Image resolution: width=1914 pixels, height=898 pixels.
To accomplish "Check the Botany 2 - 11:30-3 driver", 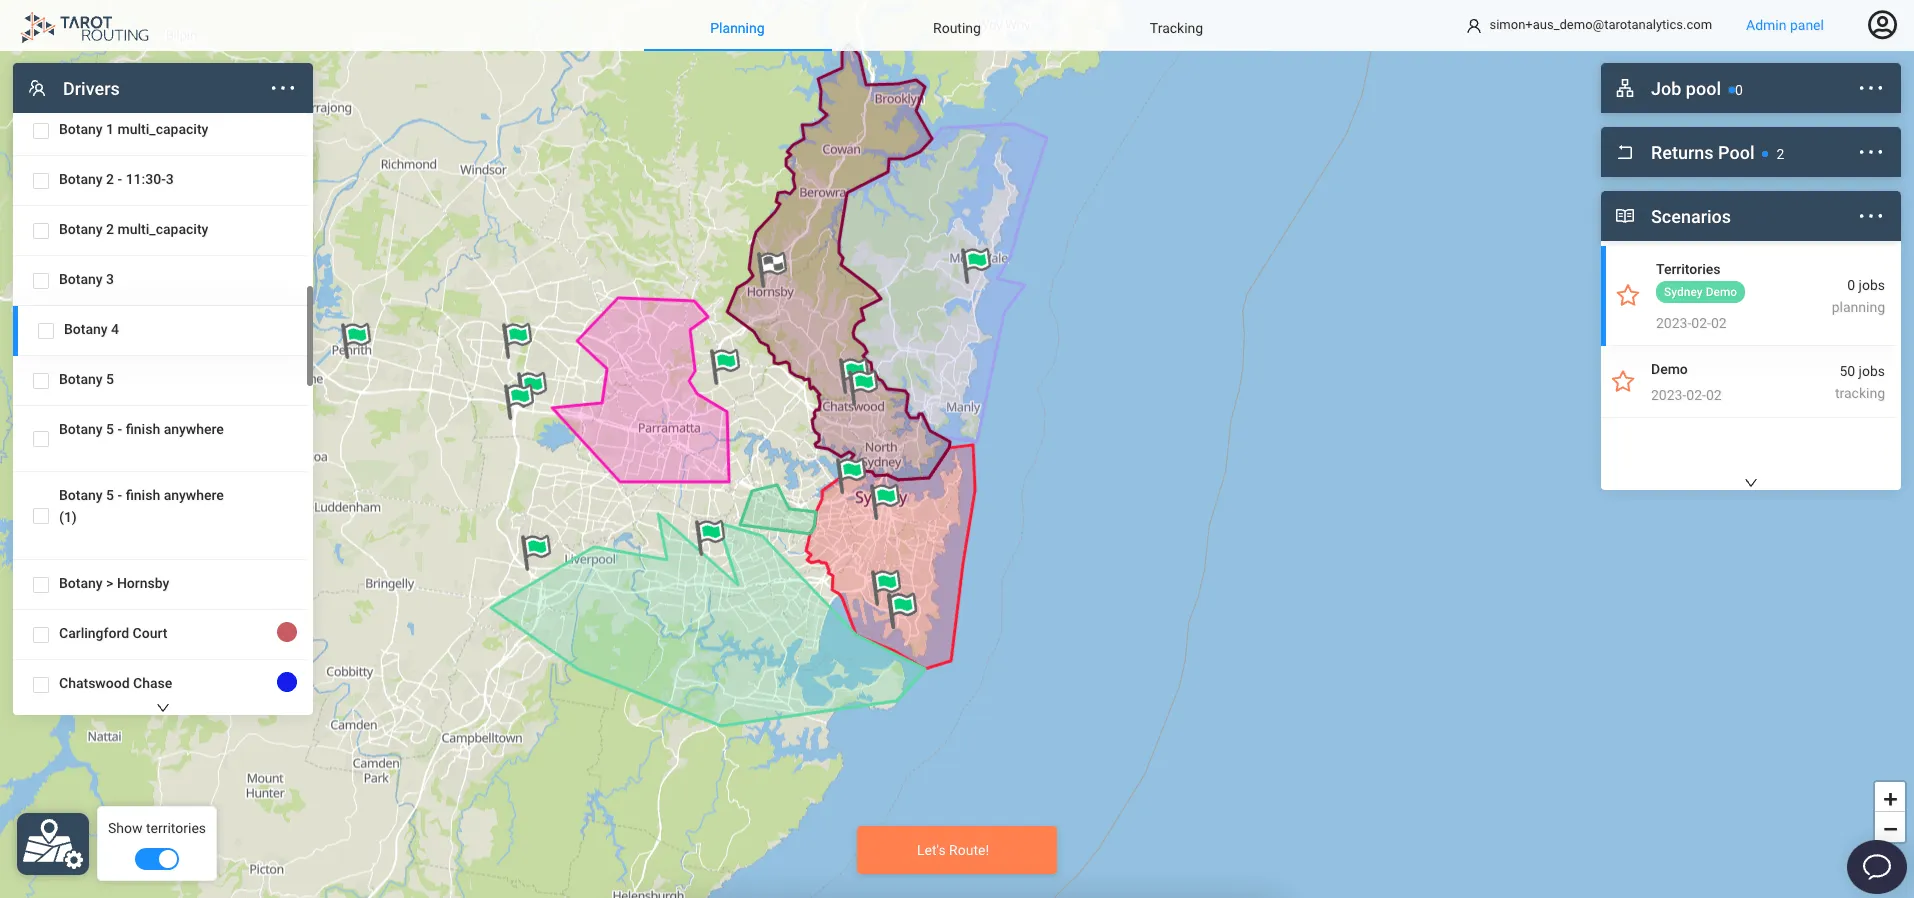I will (41, 181).
